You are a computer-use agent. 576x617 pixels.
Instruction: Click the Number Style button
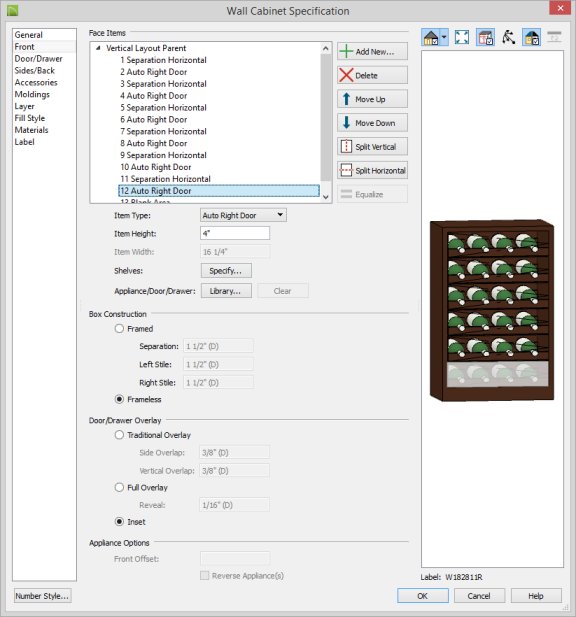tap(42, 596)
